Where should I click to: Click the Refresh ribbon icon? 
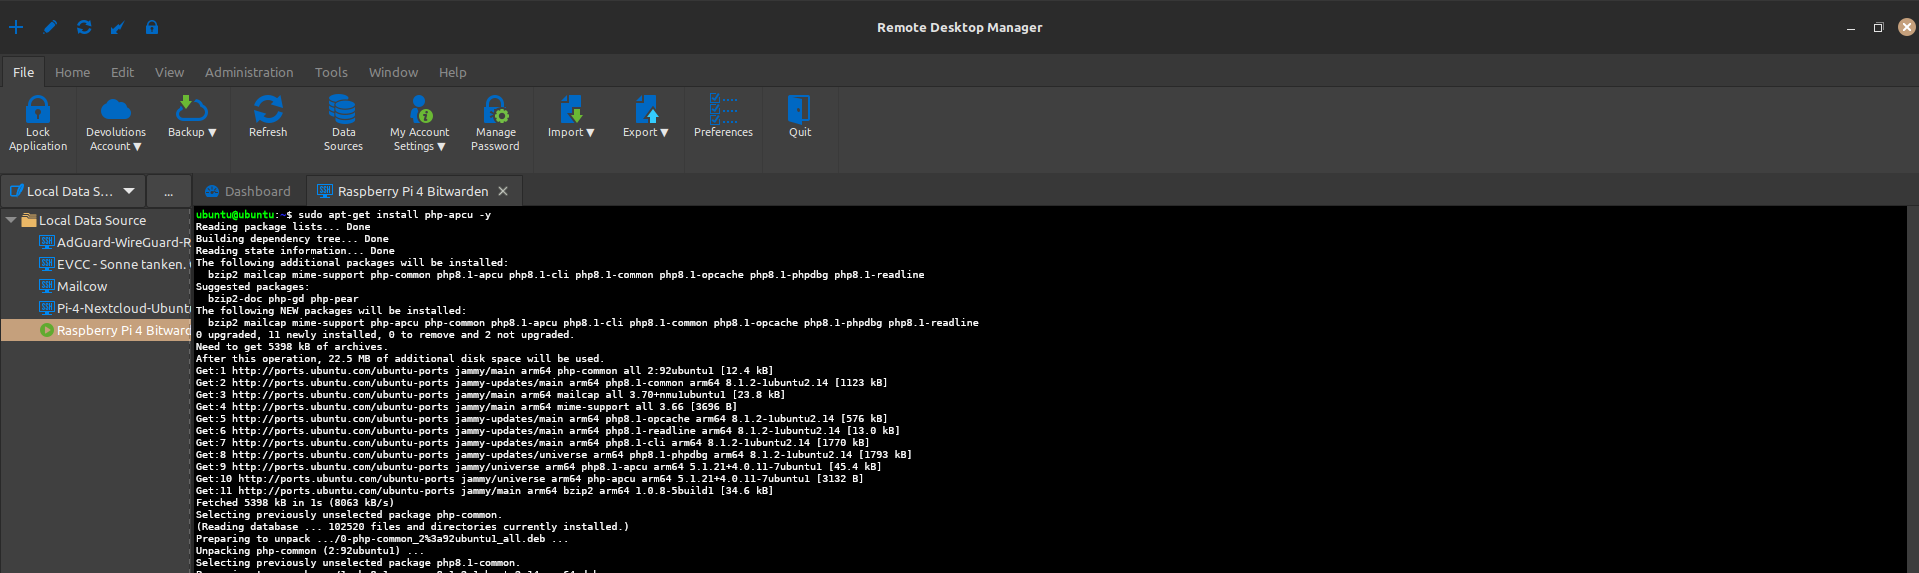(268, 110)
